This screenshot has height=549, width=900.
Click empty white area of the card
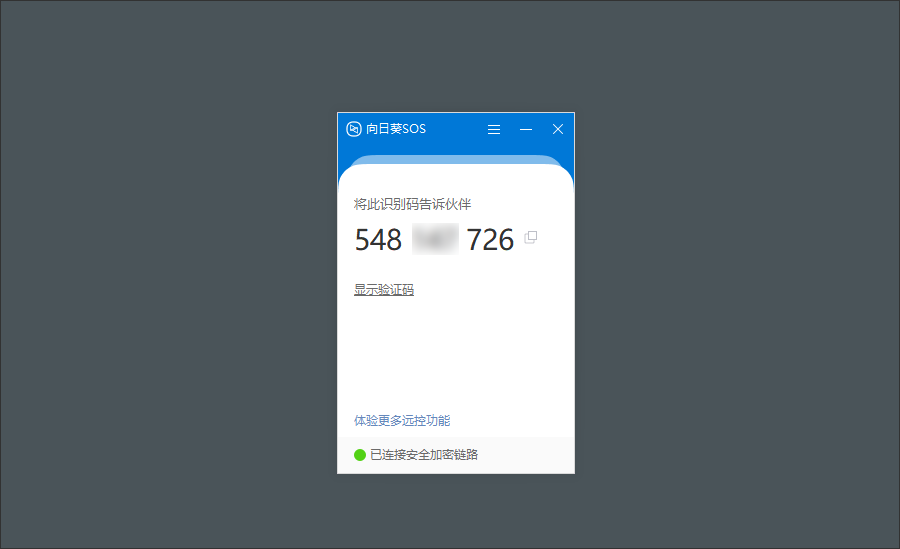(456, 356)
